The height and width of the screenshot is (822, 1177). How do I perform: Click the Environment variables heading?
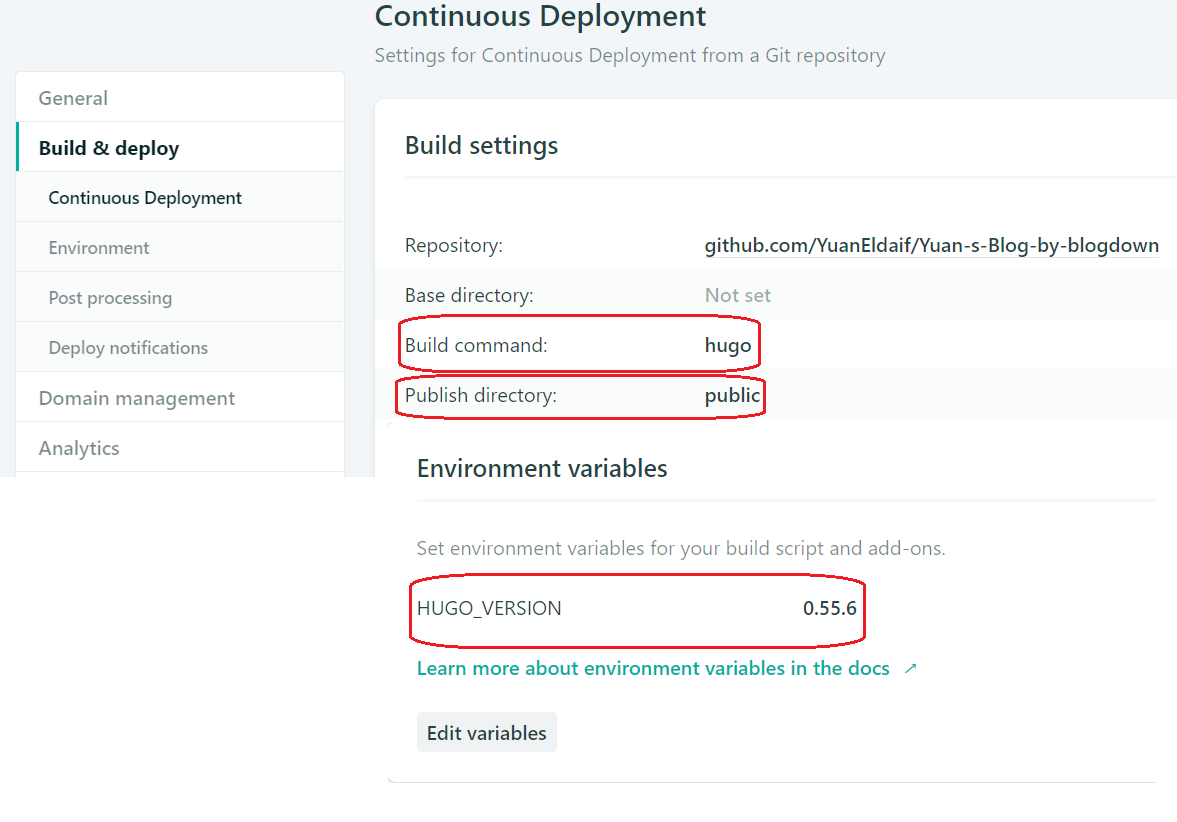[x=541, y=468]
